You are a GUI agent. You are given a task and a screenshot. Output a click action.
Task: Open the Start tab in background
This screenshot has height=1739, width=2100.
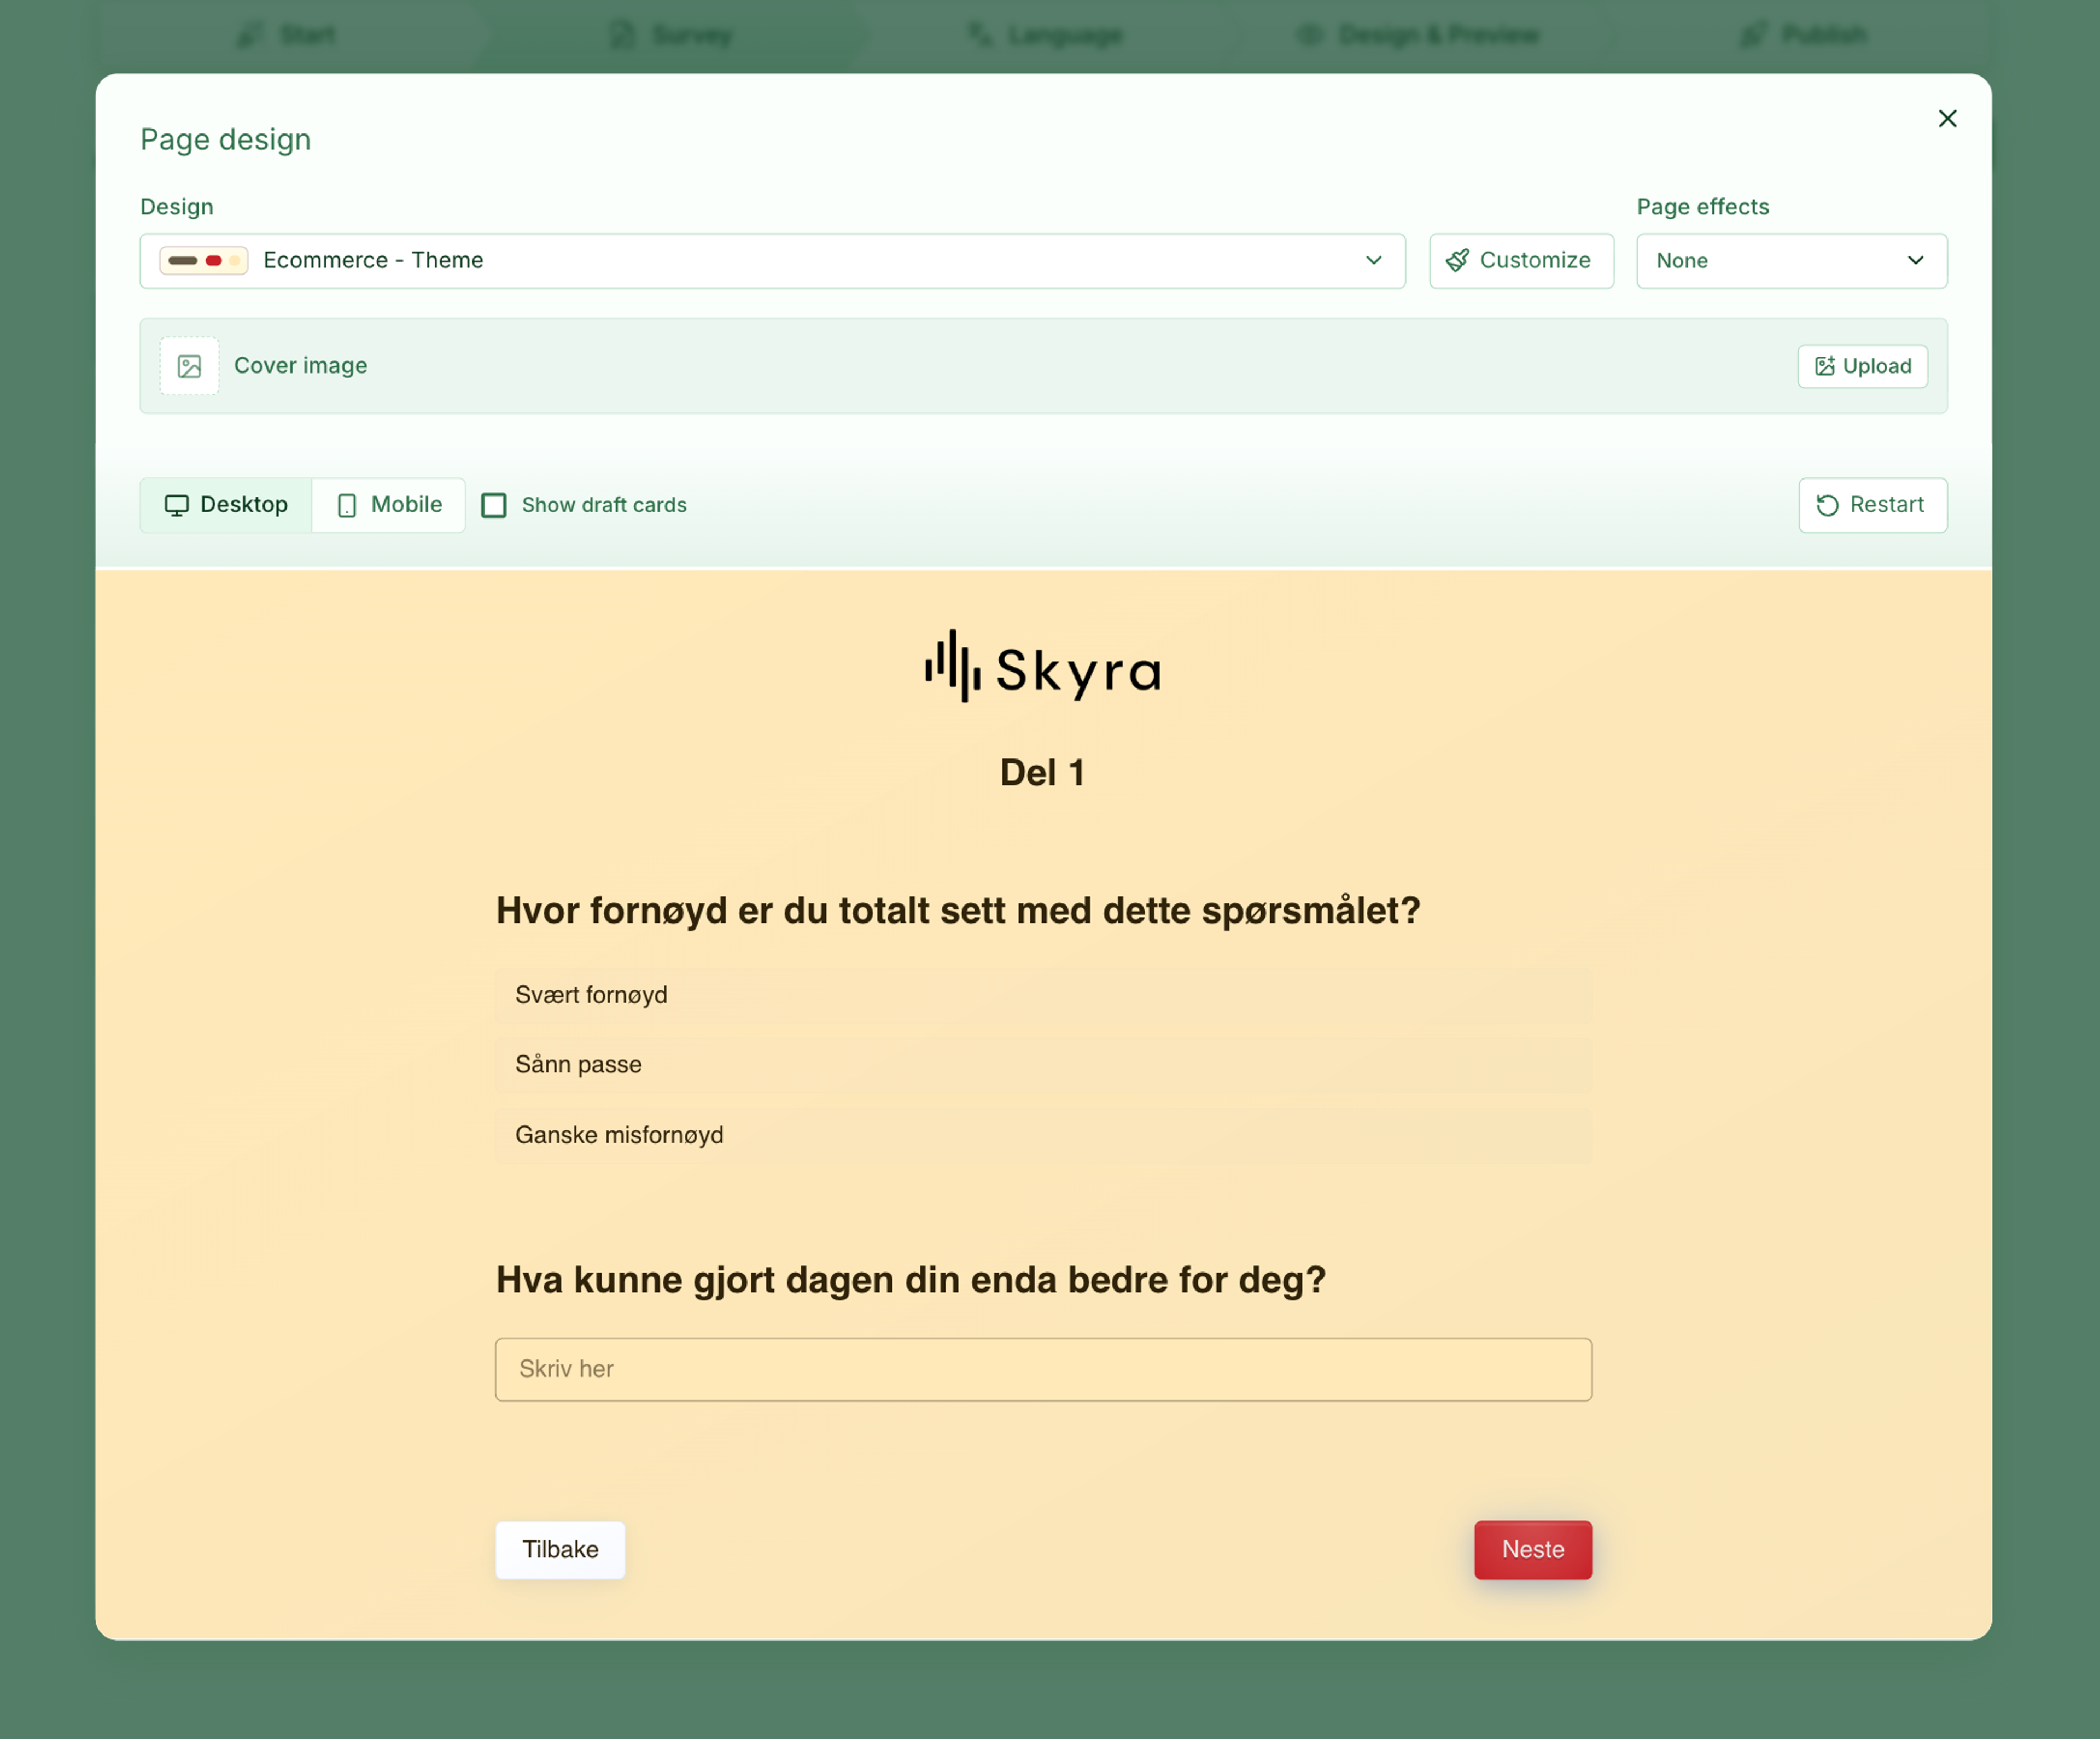(287, 35)
